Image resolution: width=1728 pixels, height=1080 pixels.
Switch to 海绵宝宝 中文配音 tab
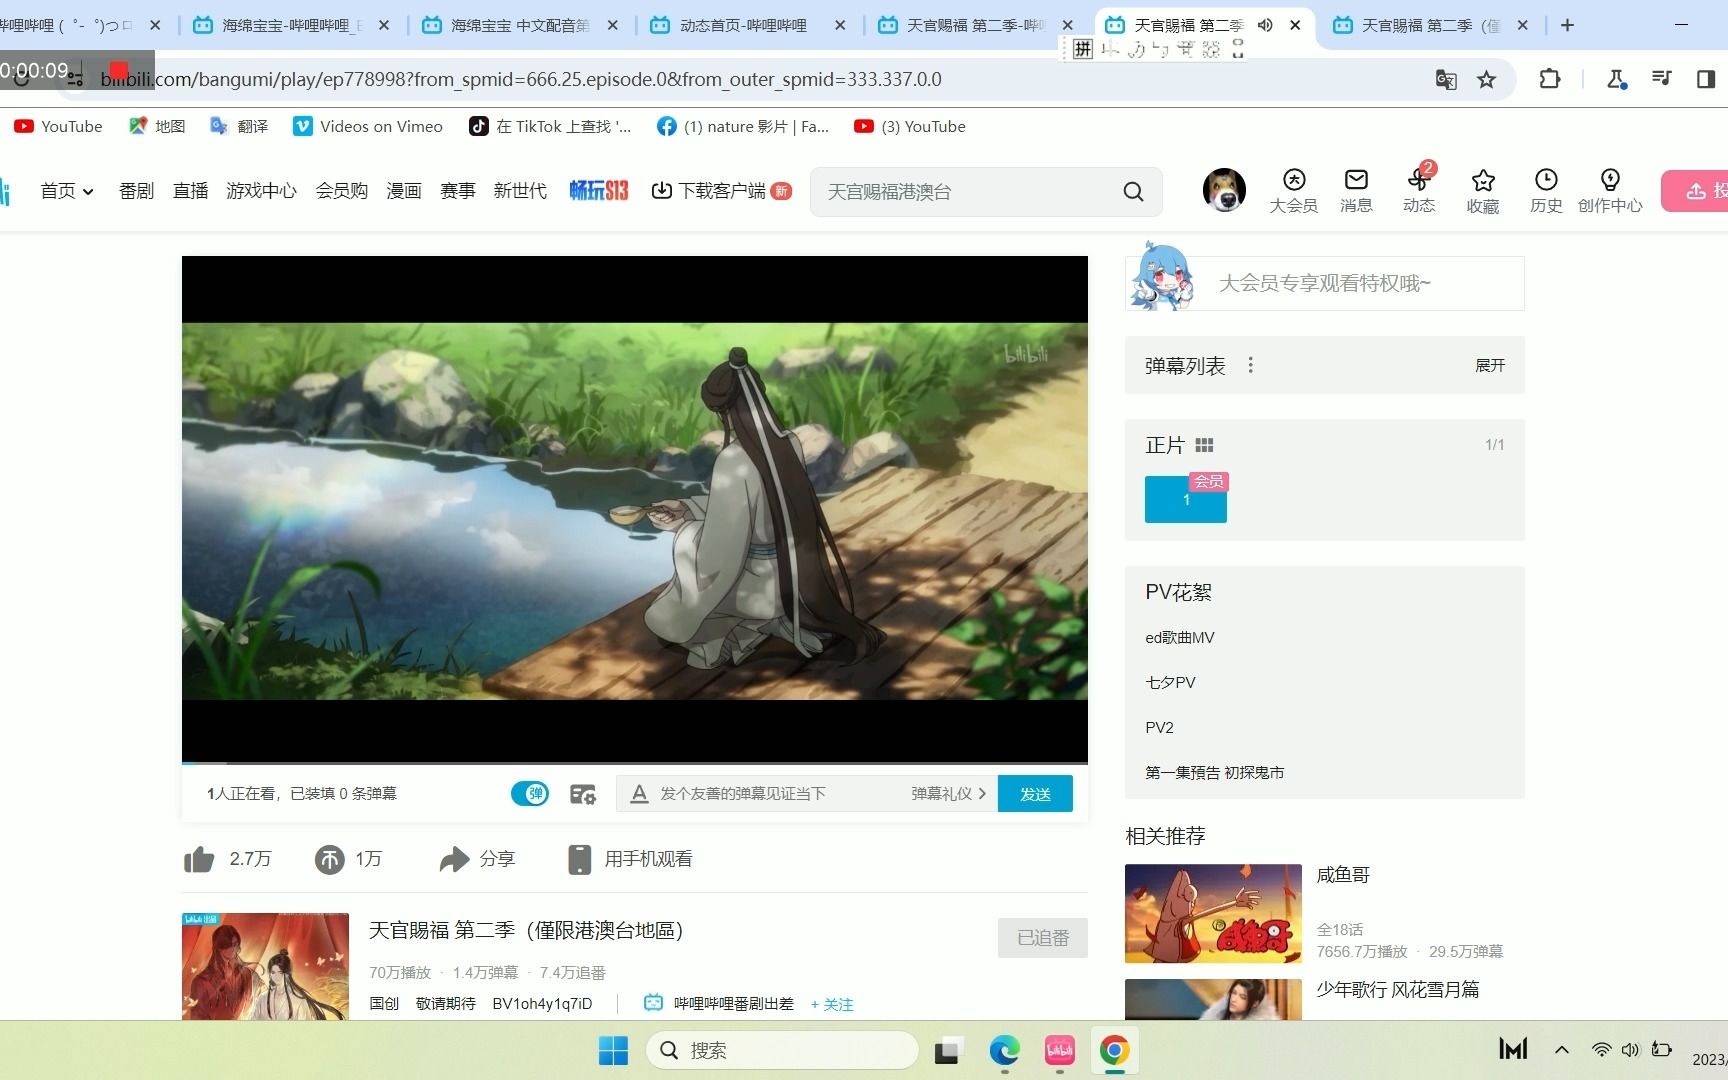pyautogui.click(x=520, y=25)
